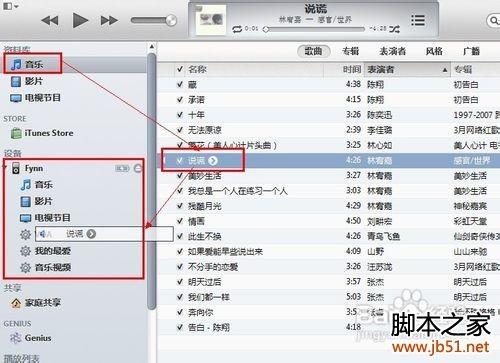Uncheck the song 十年

click(x=180, y=115)
